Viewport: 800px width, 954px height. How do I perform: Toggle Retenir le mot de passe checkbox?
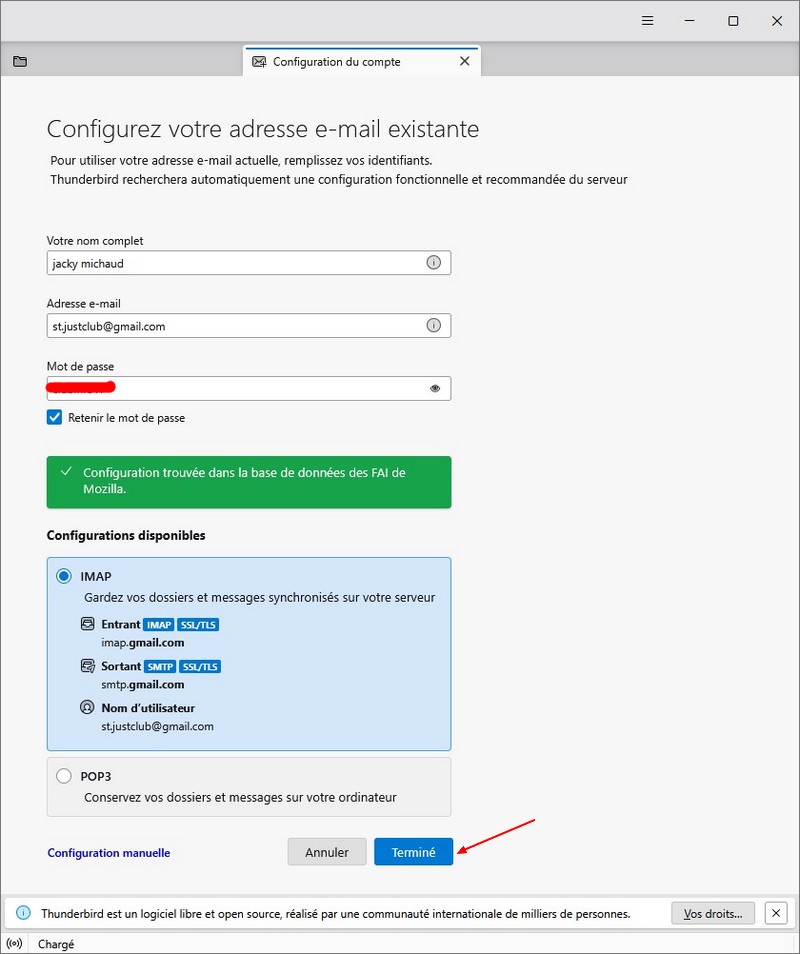pos(55,418)
